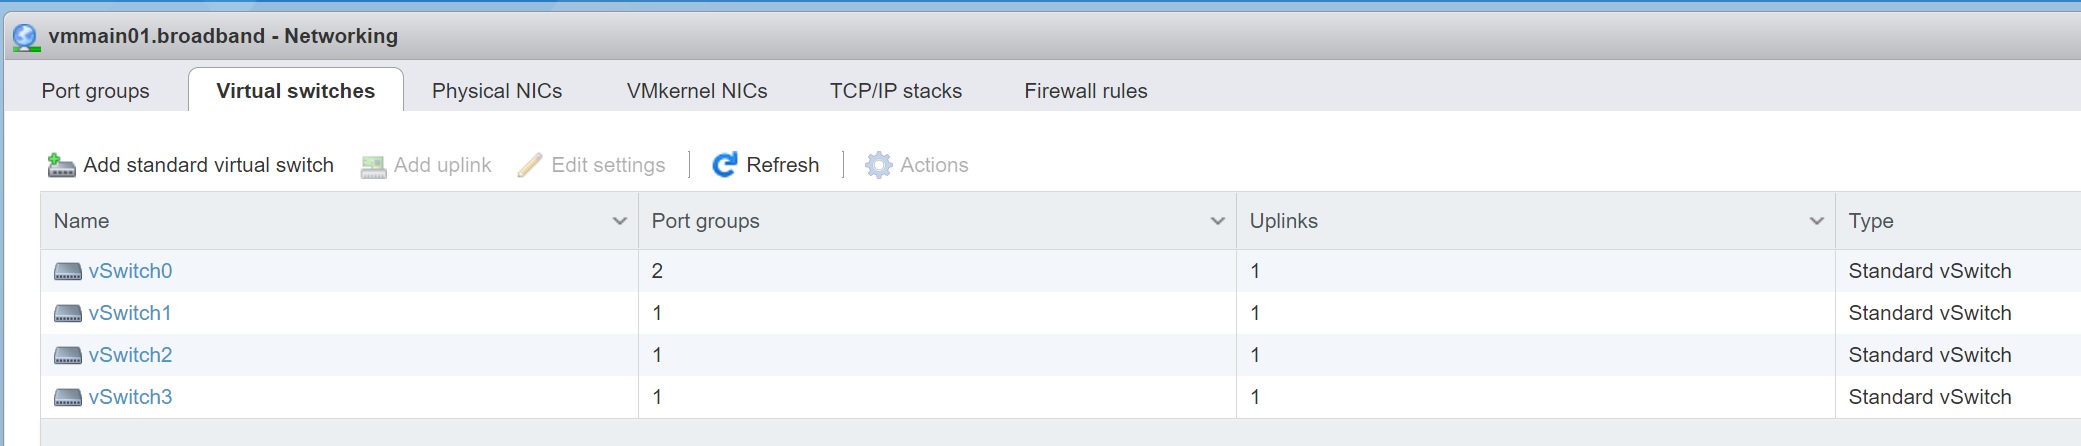Switch to the Port groups tab
The image size is (2081, 446).
pos(95,91)
